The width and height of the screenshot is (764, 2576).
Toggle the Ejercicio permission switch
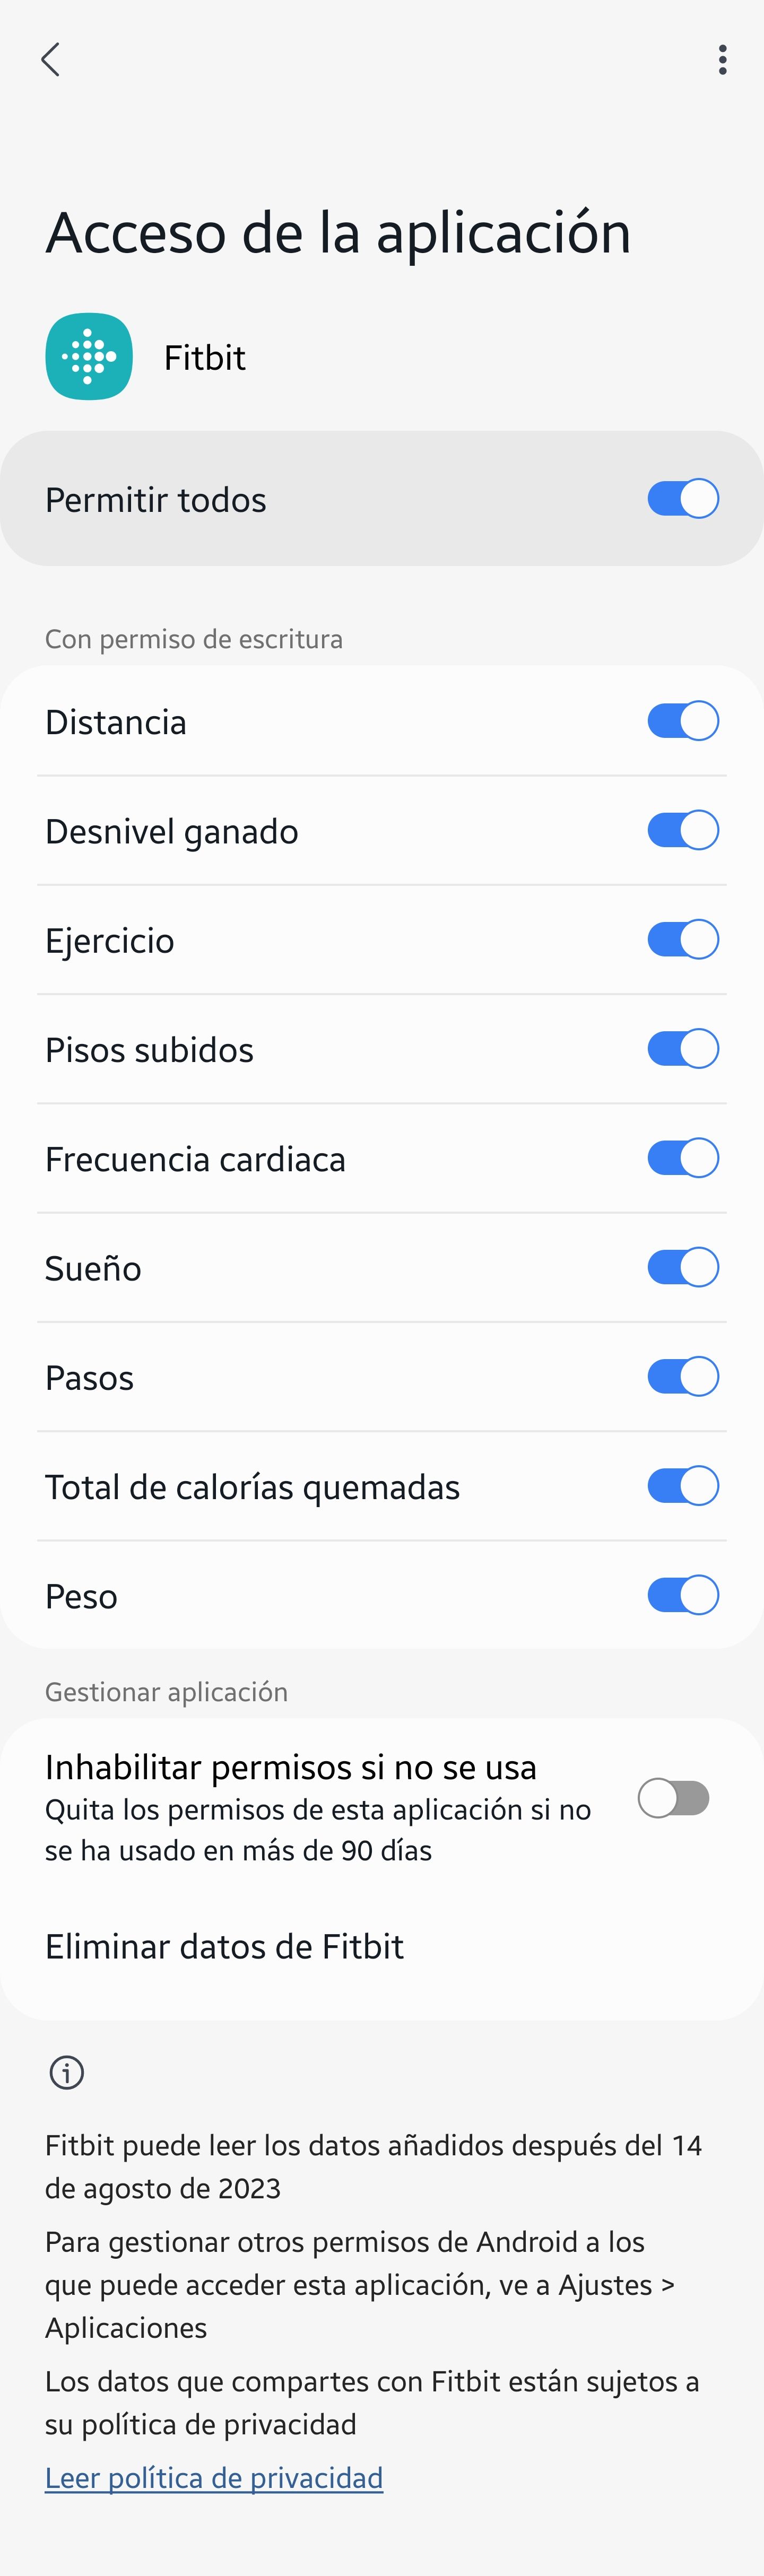[x=683, y=939]
